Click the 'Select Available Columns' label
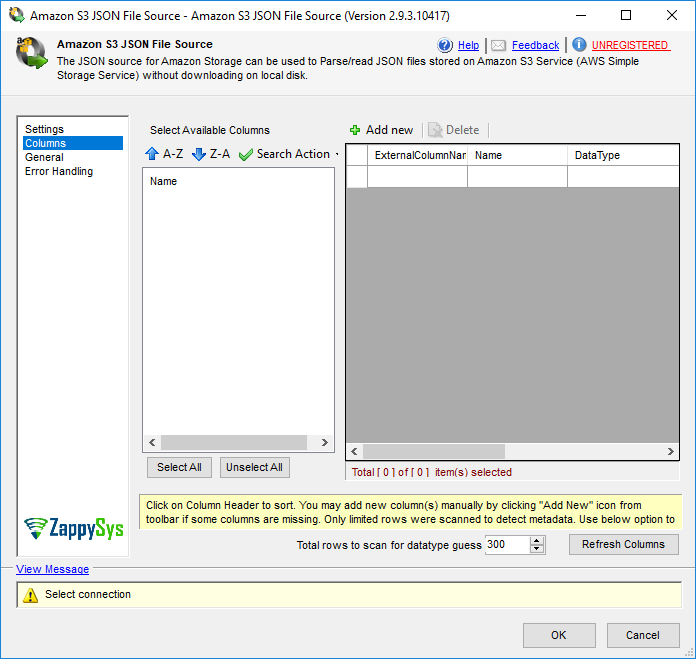Viewport: 696px width, 659px height. point(210,130)
